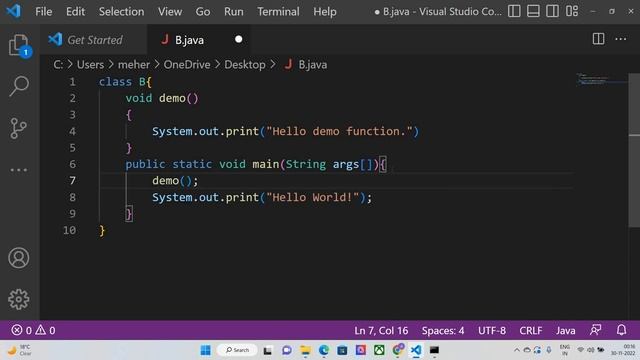Split the editor to the right

(x=598, y=39)
